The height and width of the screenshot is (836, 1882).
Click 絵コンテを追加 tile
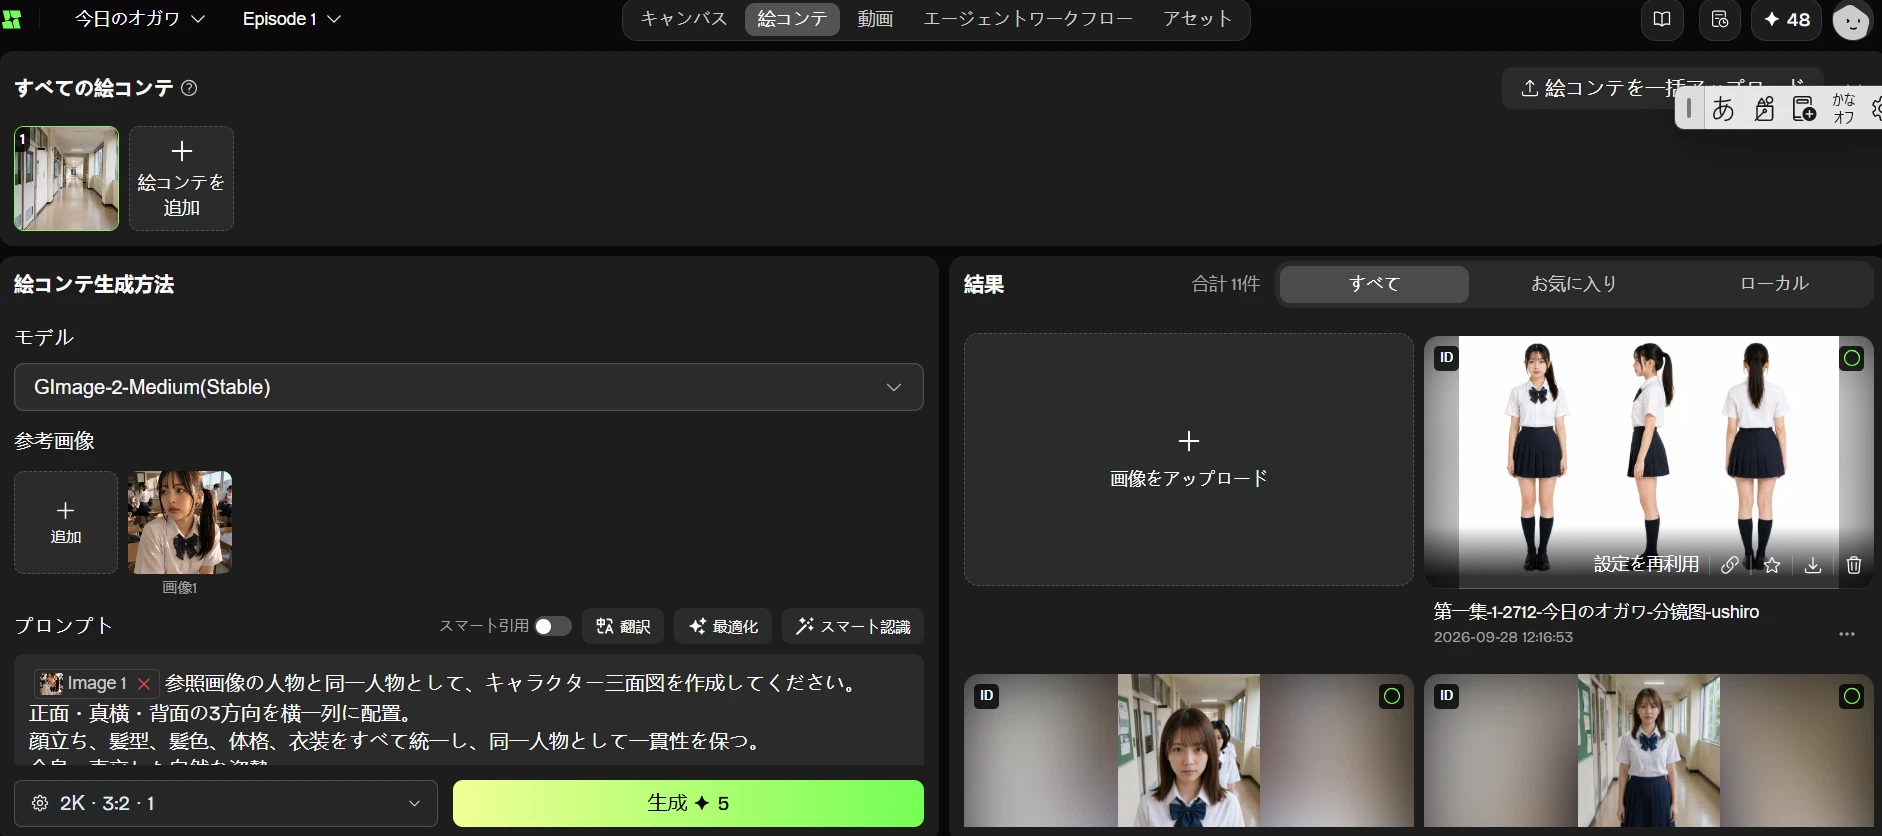point(181,179)
